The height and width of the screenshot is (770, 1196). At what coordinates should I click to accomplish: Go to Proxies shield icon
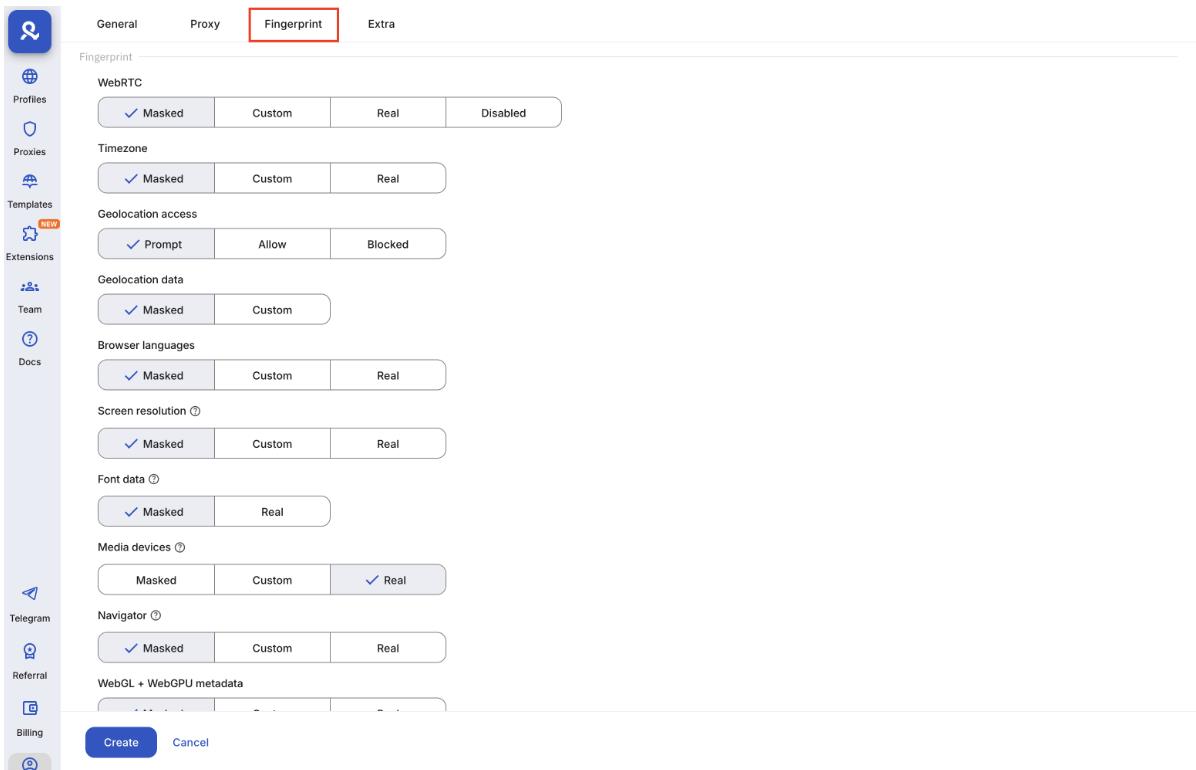[x=29, y=128]
